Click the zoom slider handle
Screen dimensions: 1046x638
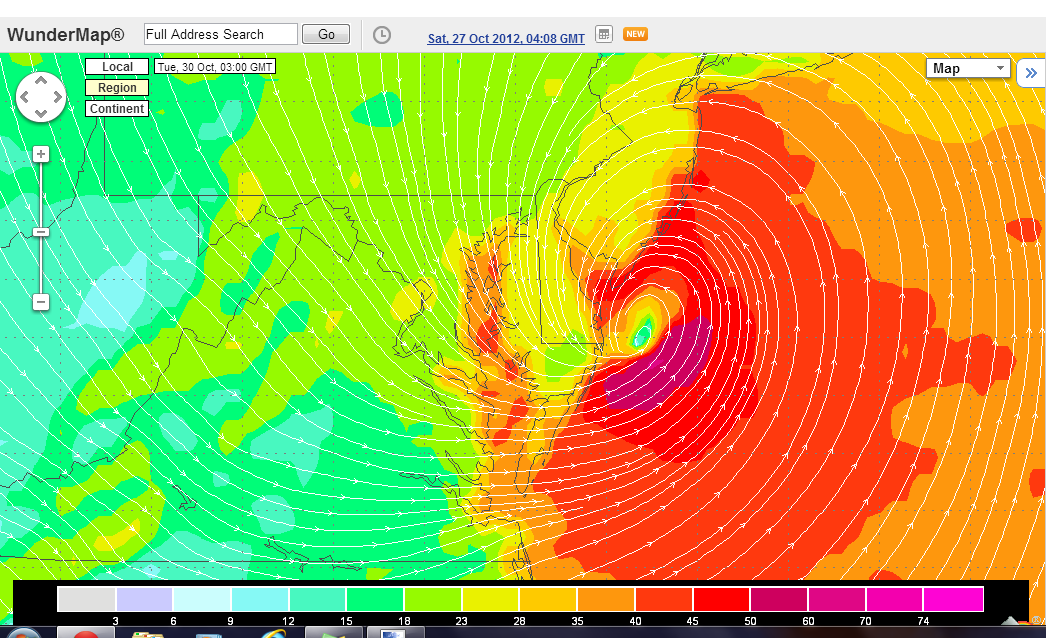(41, 232)
